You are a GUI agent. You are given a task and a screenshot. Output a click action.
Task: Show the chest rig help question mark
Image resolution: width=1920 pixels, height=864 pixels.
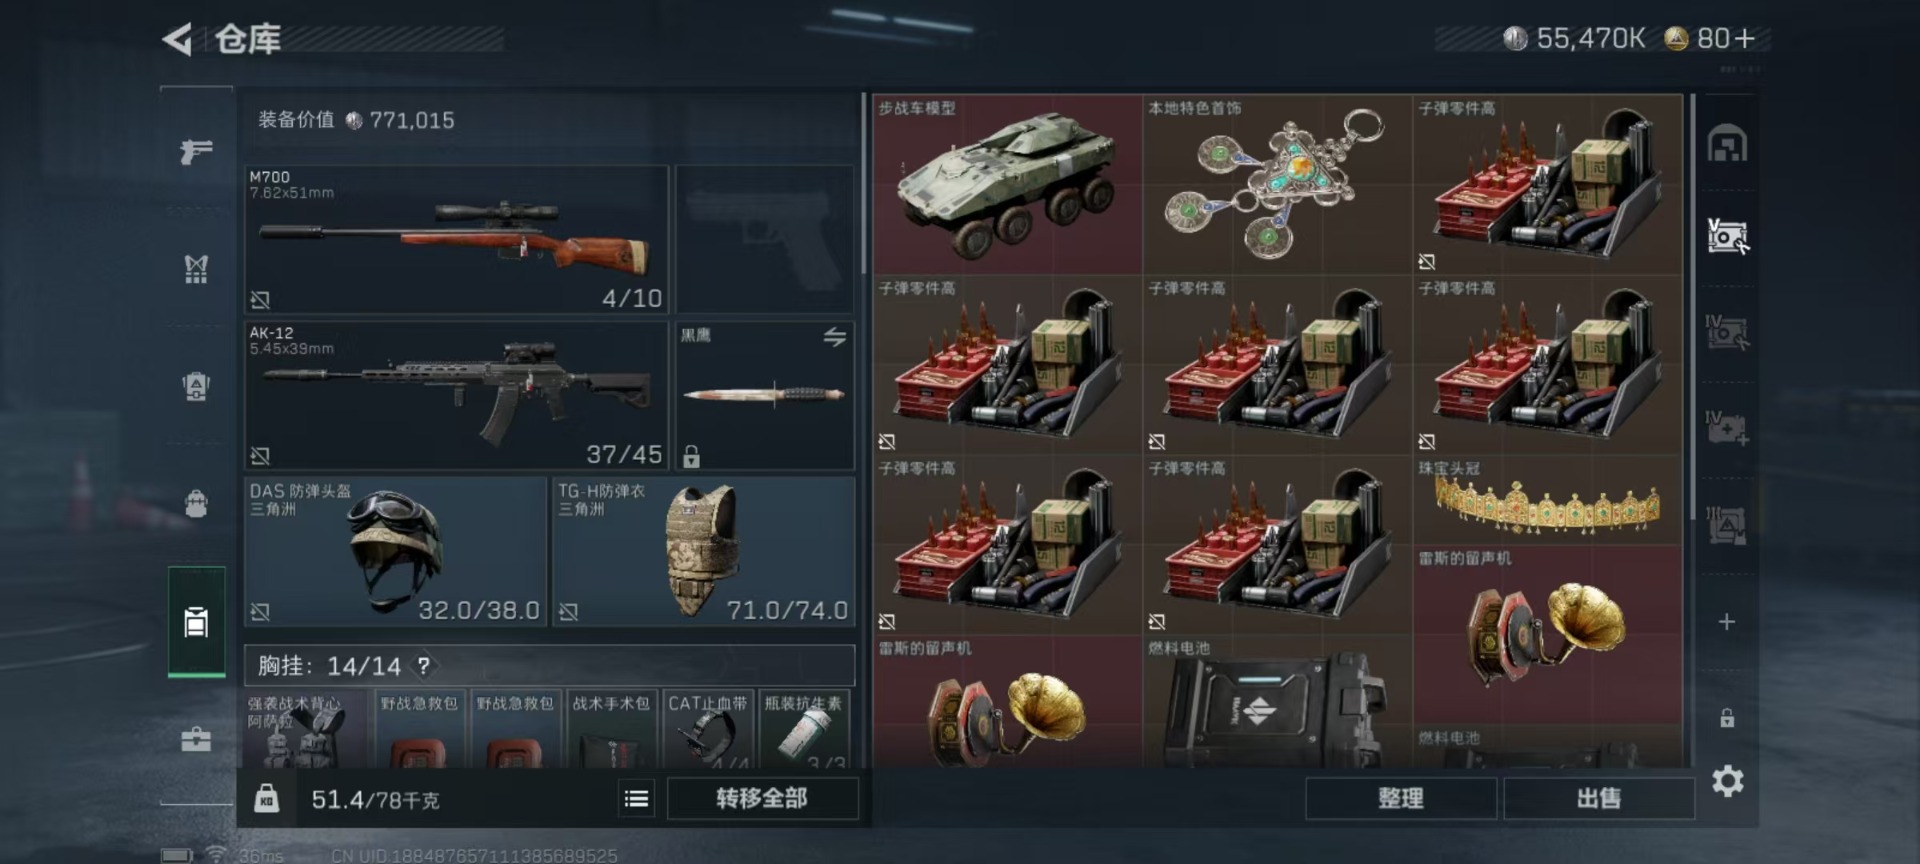coord(424,666)
